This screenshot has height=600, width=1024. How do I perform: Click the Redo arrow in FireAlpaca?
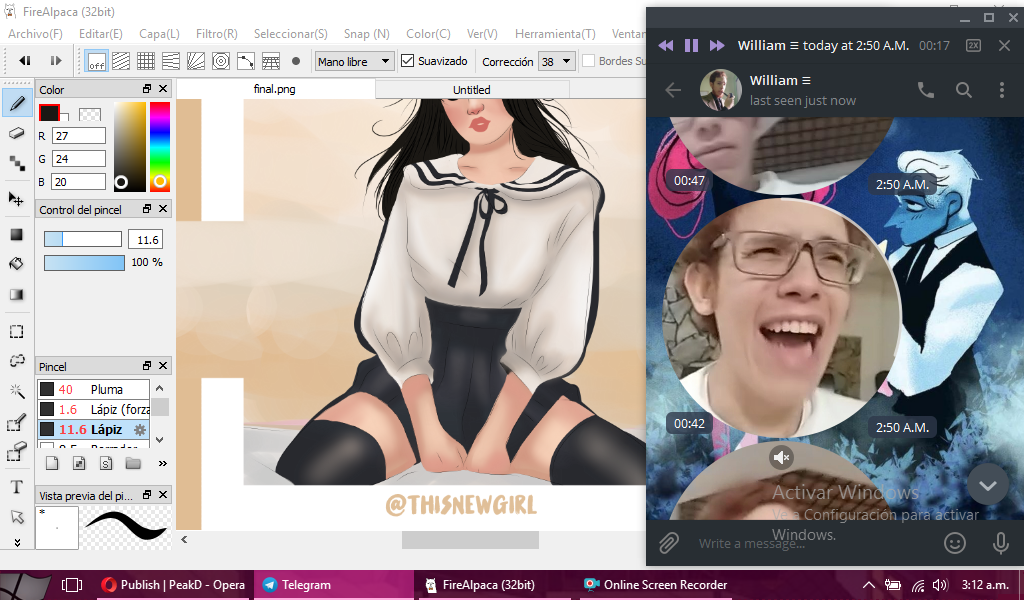pyautogui.click(x=56, y=61)
